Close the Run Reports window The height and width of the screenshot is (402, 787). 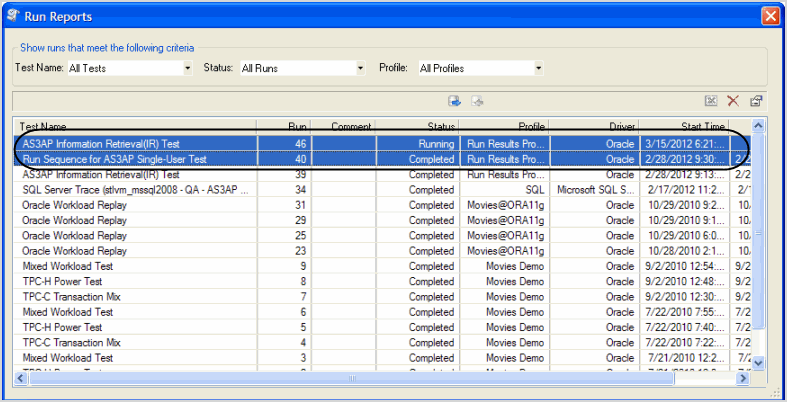(x=770, y=15)
